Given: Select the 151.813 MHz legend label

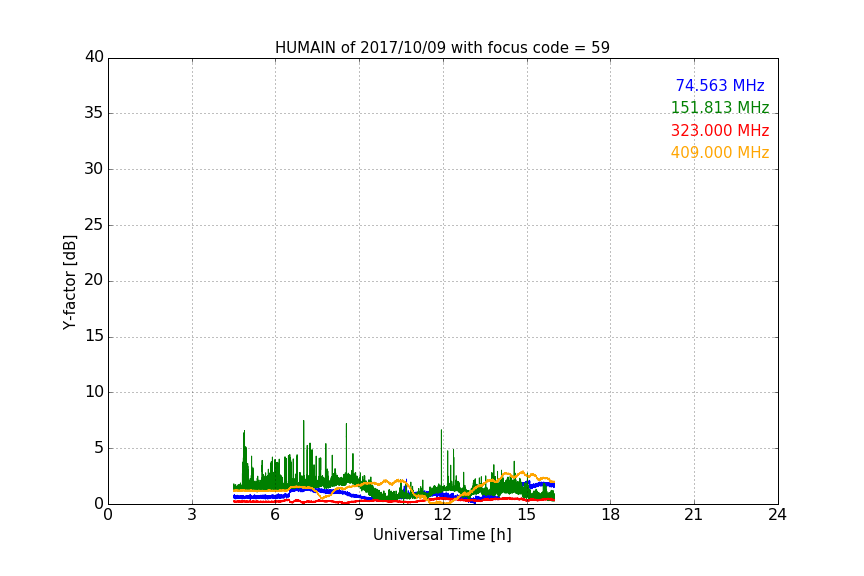Looking at the screenshot, I should point(720,107).
